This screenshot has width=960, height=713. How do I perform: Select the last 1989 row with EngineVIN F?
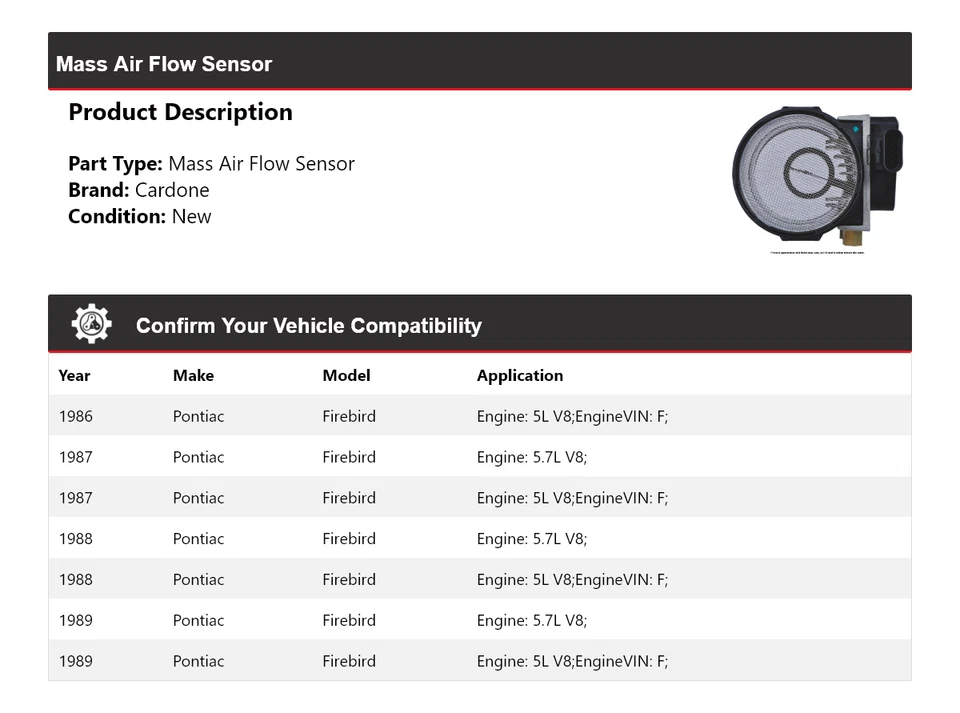(480, 660)
